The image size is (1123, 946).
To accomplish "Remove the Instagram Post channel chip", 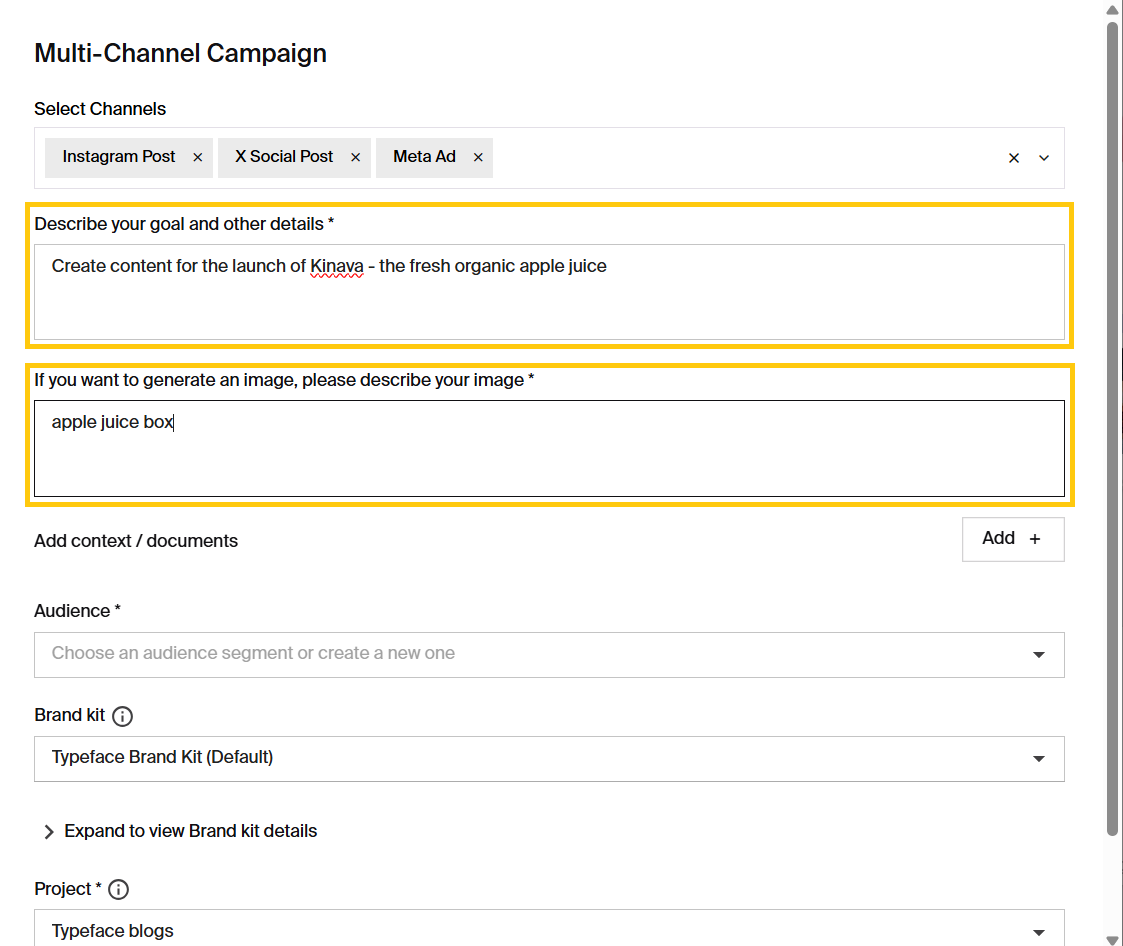I will (x=197, y=157).
